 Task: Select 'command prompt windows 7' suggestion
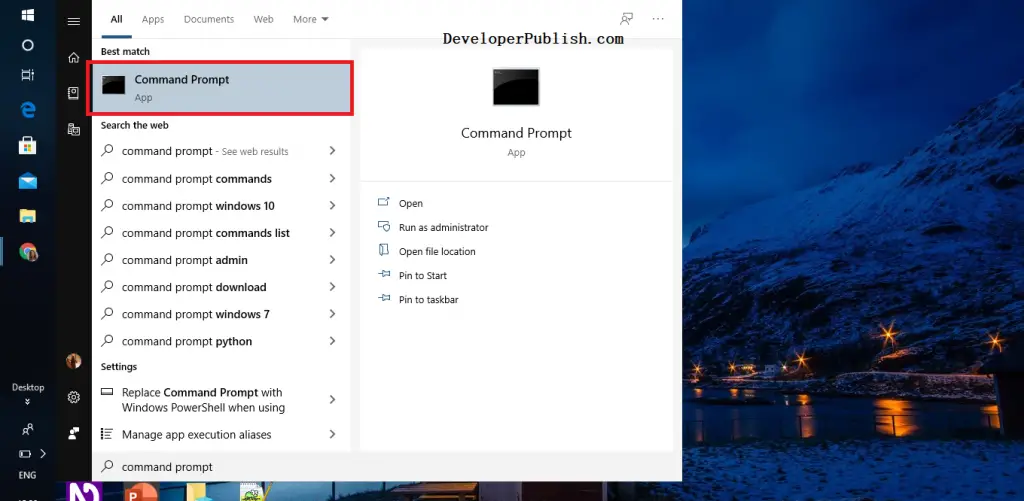coord(220,314)
